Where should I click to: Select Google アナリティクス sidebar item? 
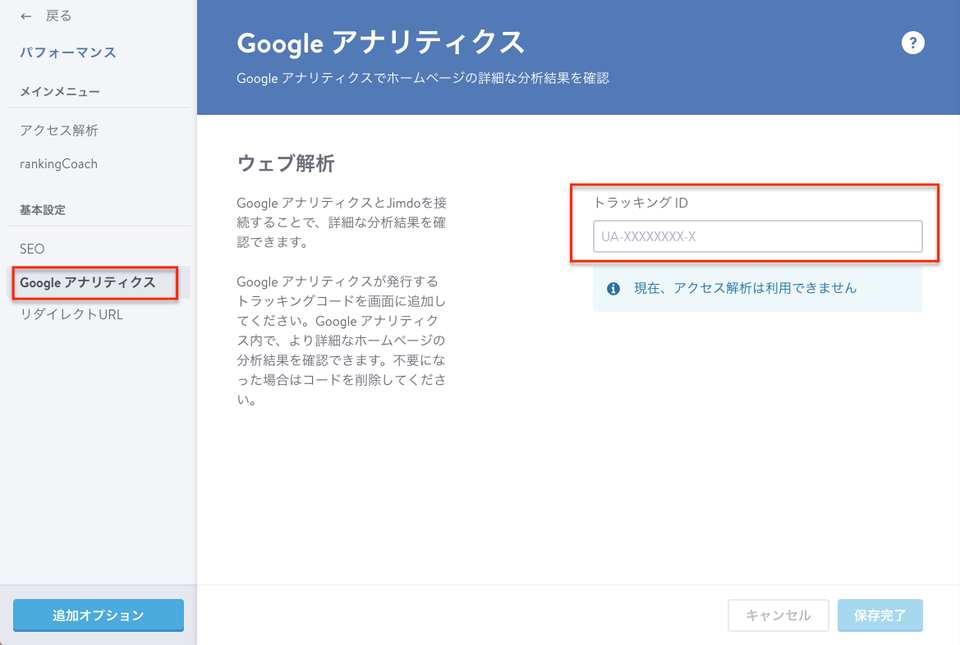click(98, 283)
